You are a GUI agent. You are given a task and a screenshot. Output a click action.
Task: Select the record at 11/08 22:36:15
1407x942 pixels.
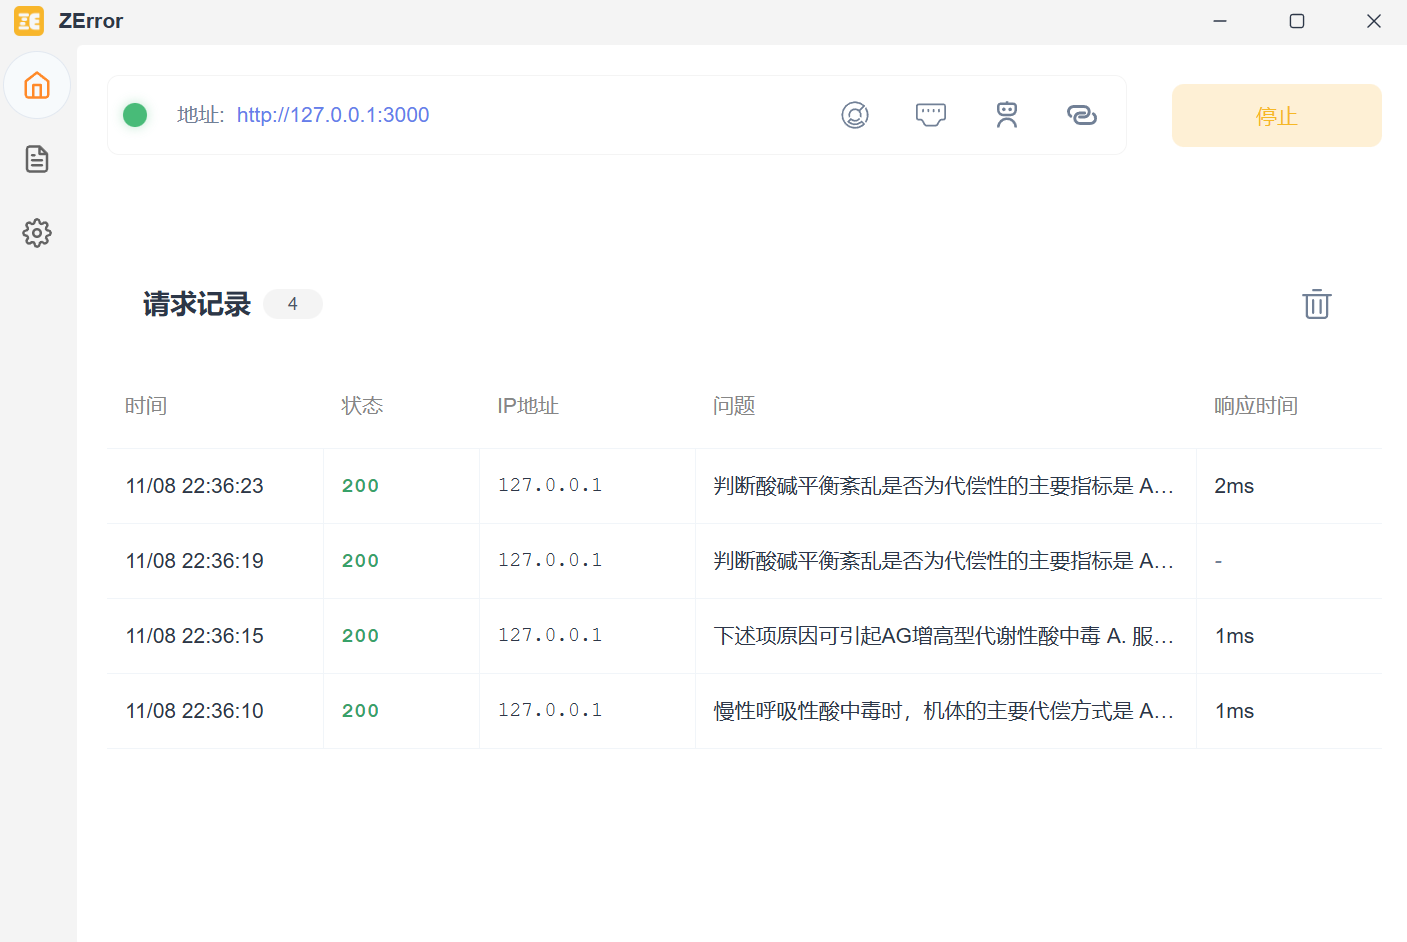click(x=744, y=636)
